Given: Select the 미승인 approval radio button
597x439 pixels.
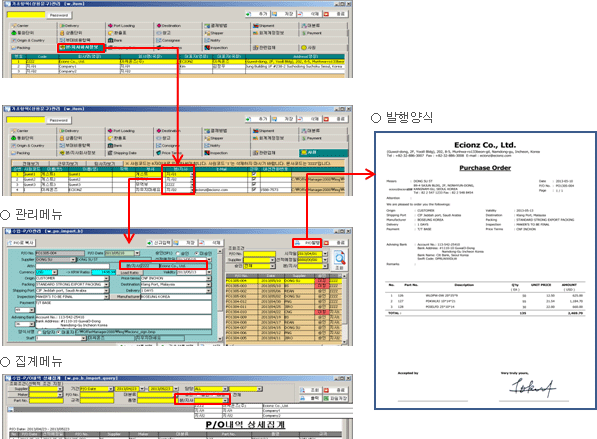Looking at the screenshot, I should point(196,254).
